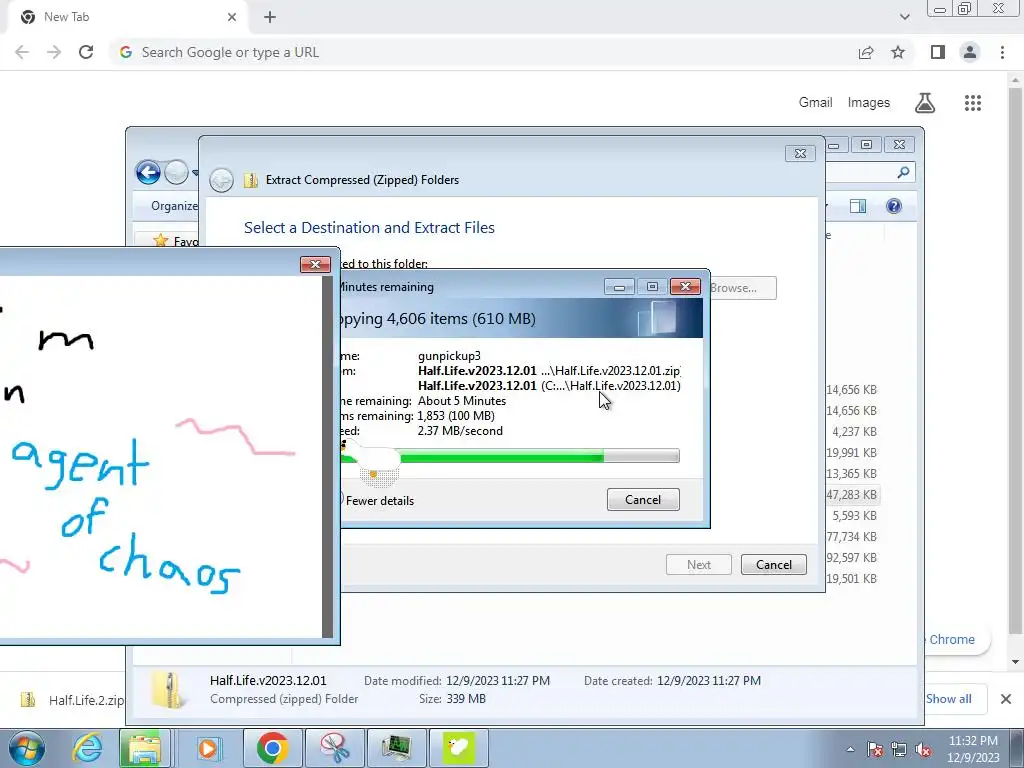Screen dimensions: 1024x768
Task: Click drawing window vertical scrollbar
Action: tap(328, 456)
